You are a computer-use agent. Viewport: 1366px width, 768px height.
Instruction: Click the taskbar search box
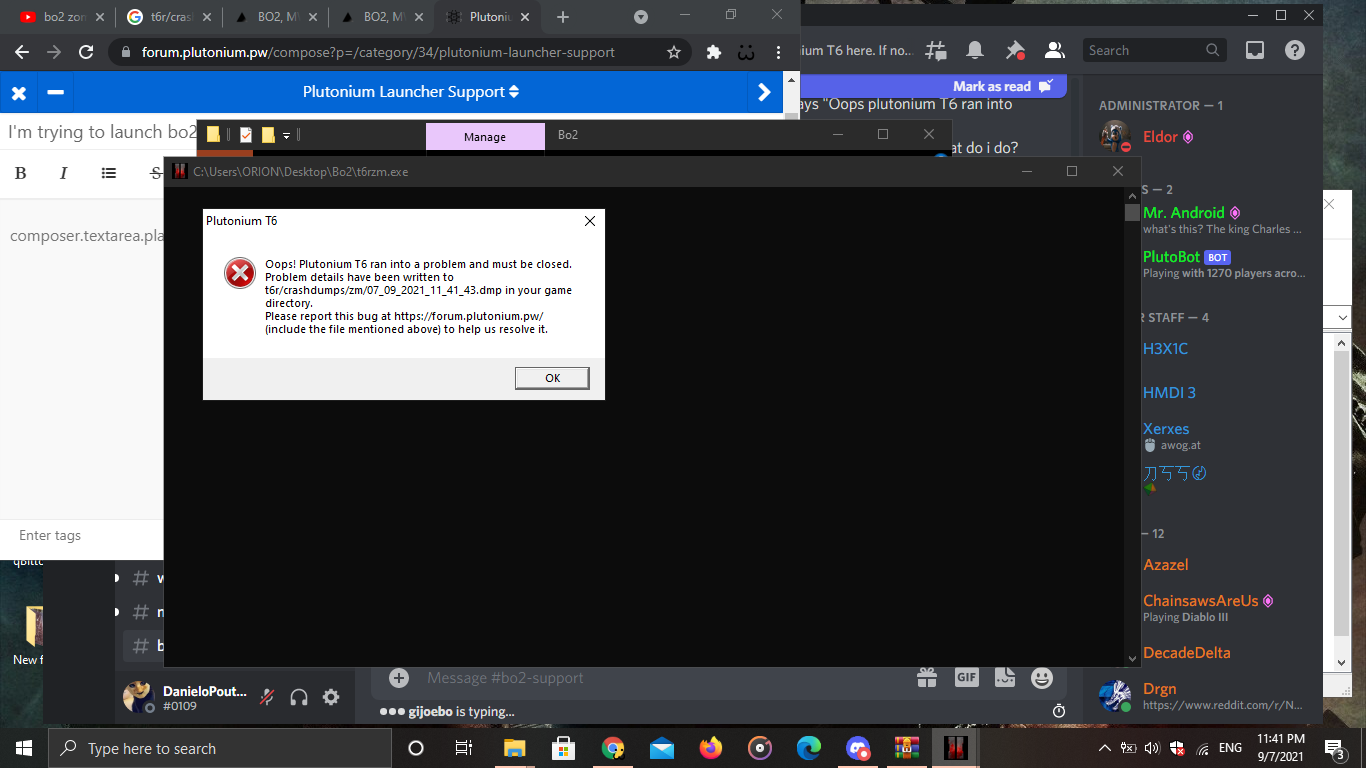click(x=219, y=748)
